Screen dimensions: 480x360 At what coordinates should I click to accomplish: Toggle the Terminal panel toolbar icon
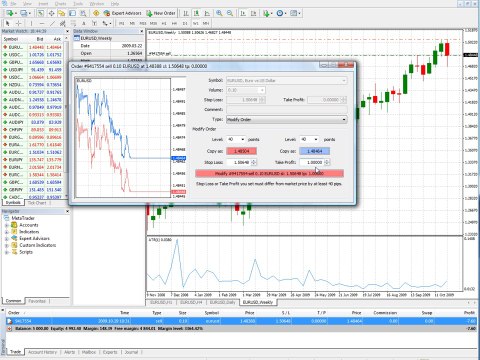pos(72,13)
